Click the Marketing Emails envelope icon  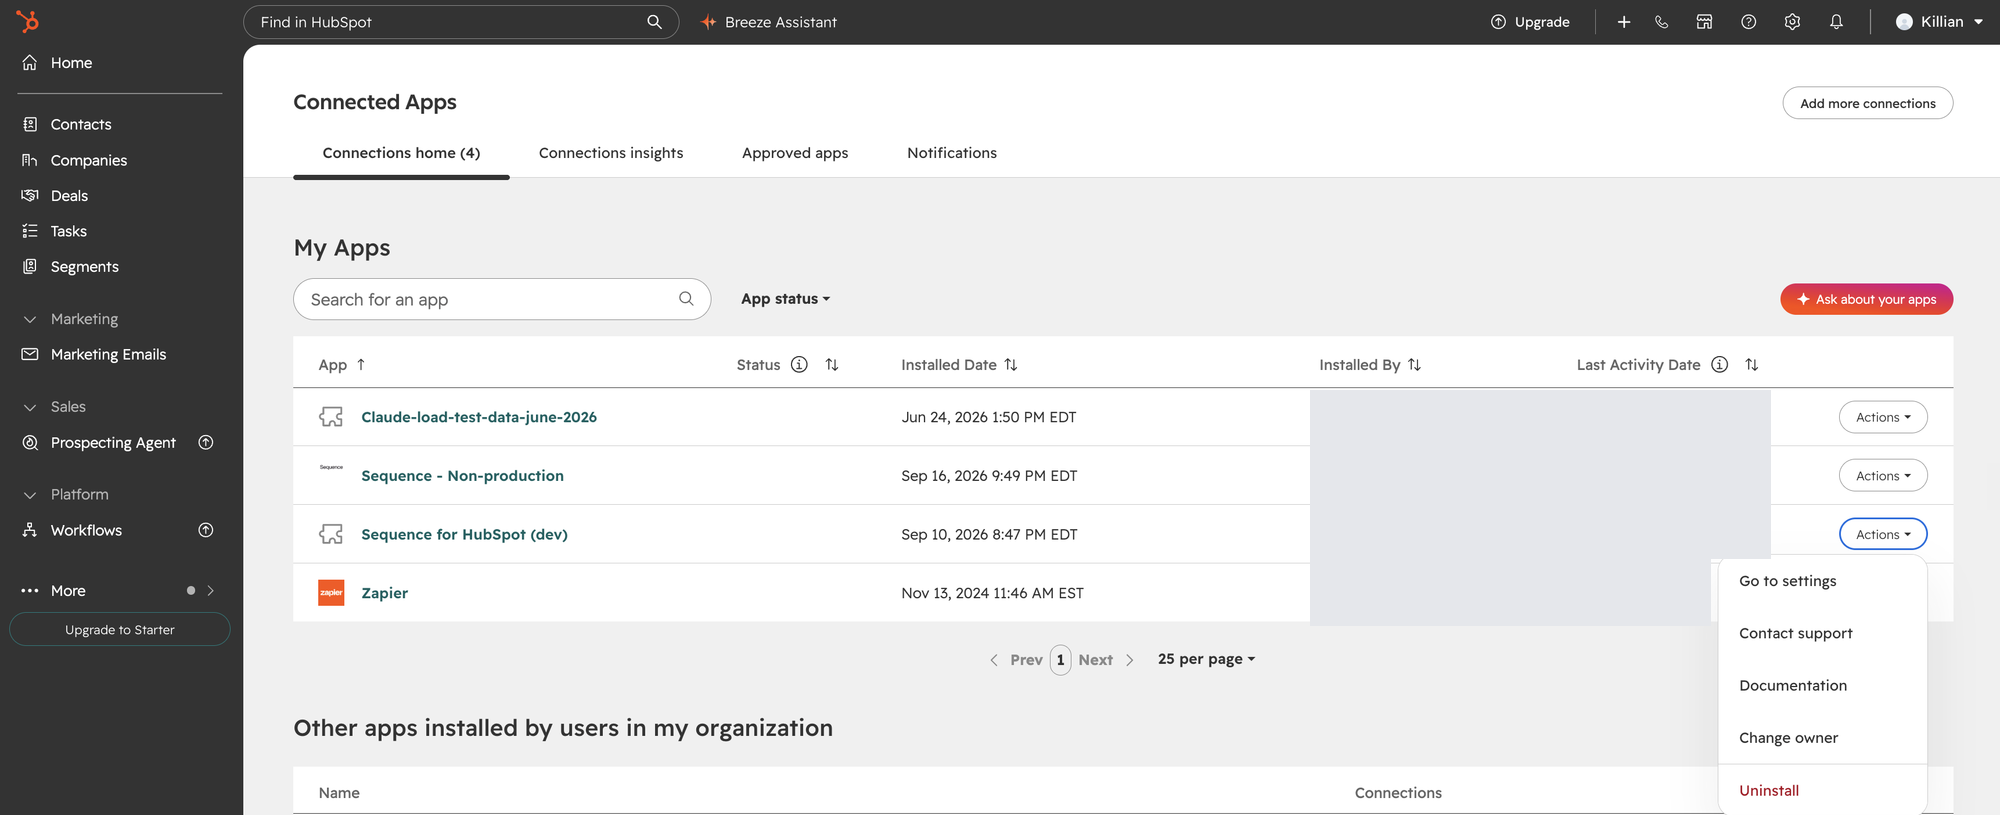[30, 354]
